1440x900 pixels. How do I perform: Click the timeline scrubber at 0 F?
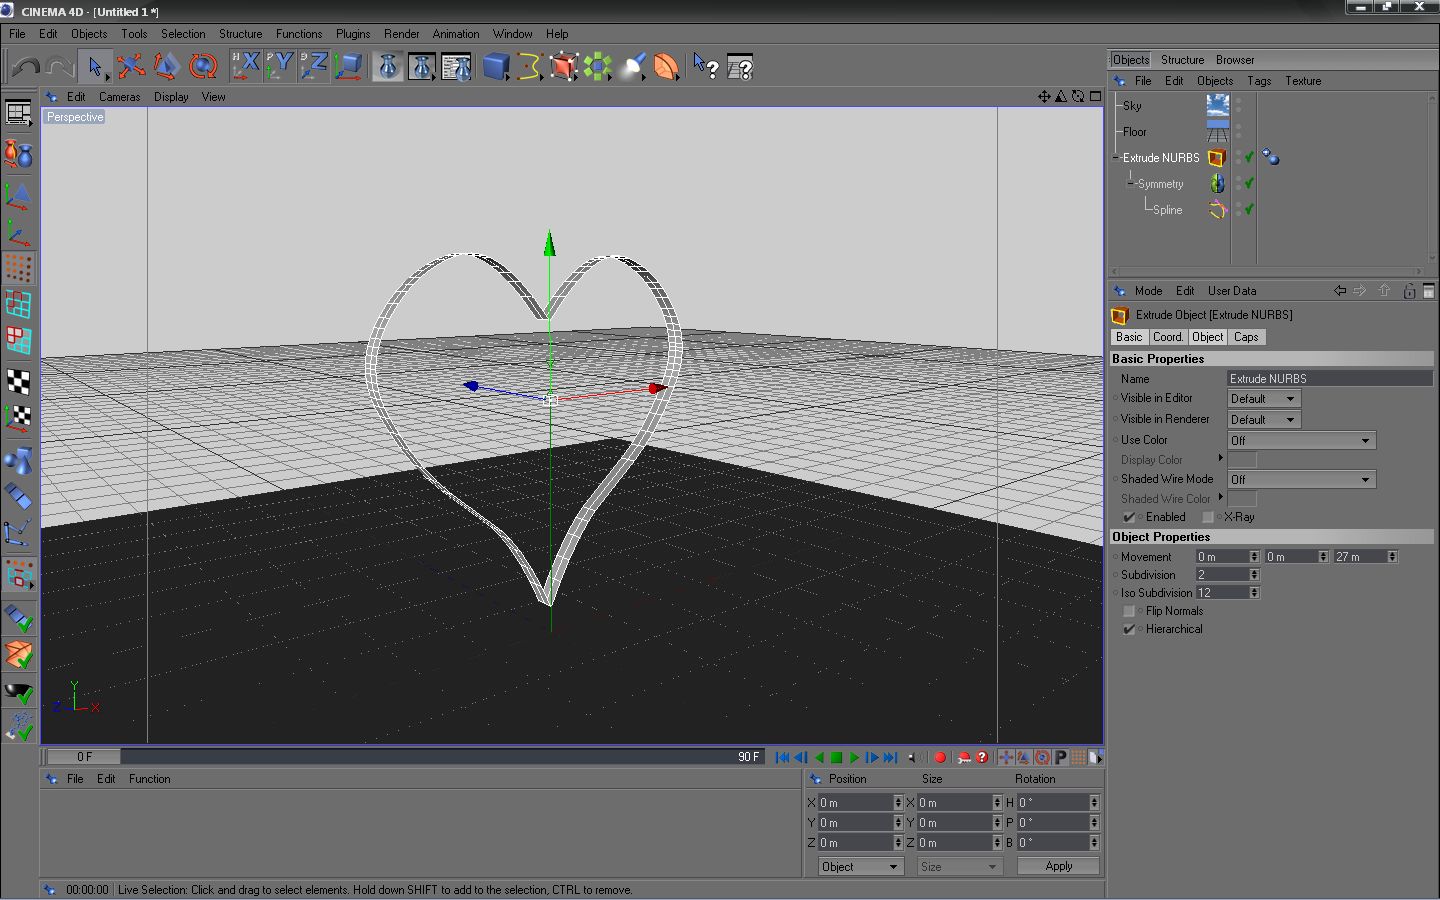pyautogui.click(x=84, y=757)
